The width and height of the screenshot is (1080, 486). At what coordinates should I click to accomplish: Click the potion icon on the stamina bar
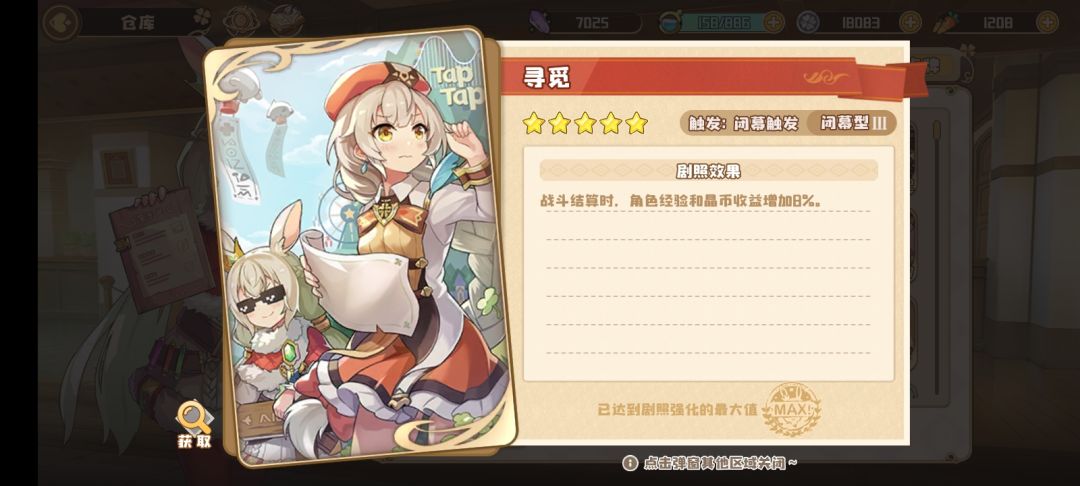[x=669, y=23]
